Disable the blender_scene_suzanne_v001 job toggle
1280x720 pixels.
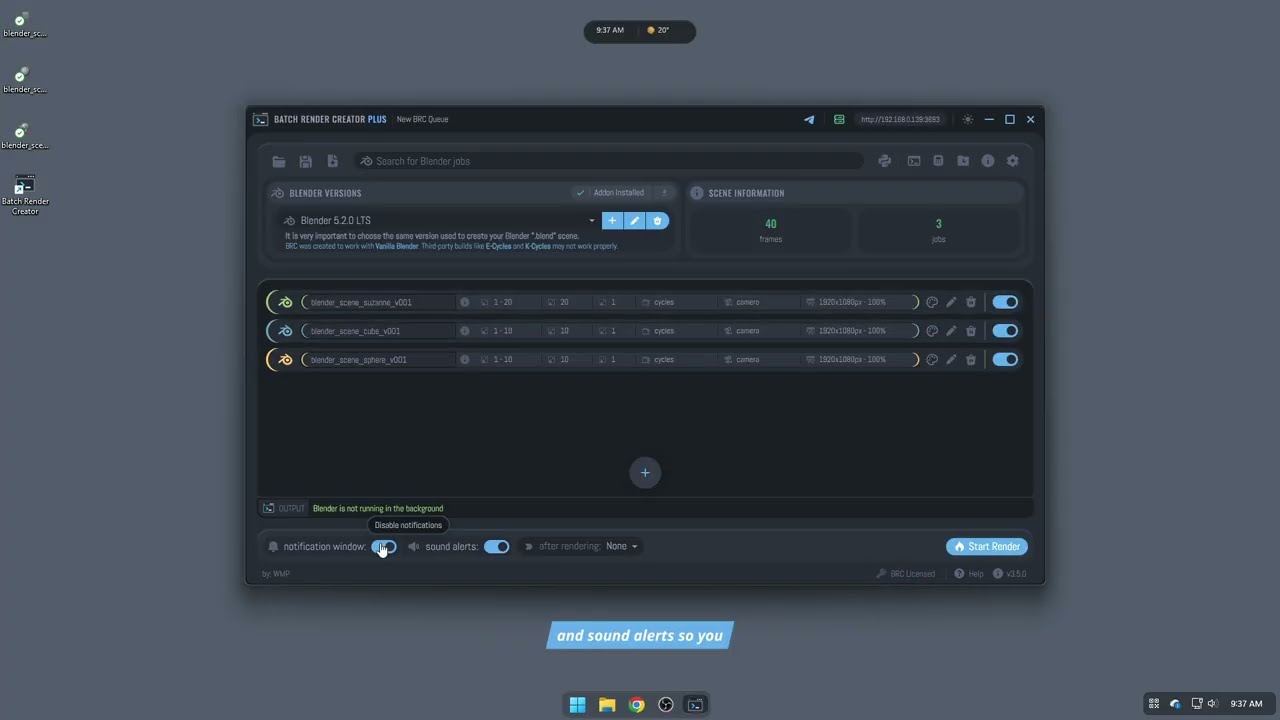click(1005, 302)
